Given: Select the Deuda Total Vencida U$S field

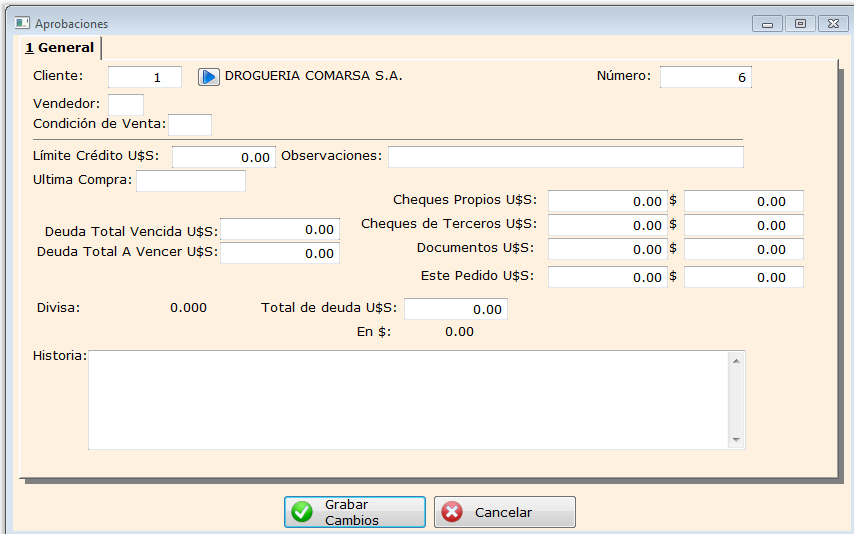Looking at the screenshot, I should coord(280,230).
